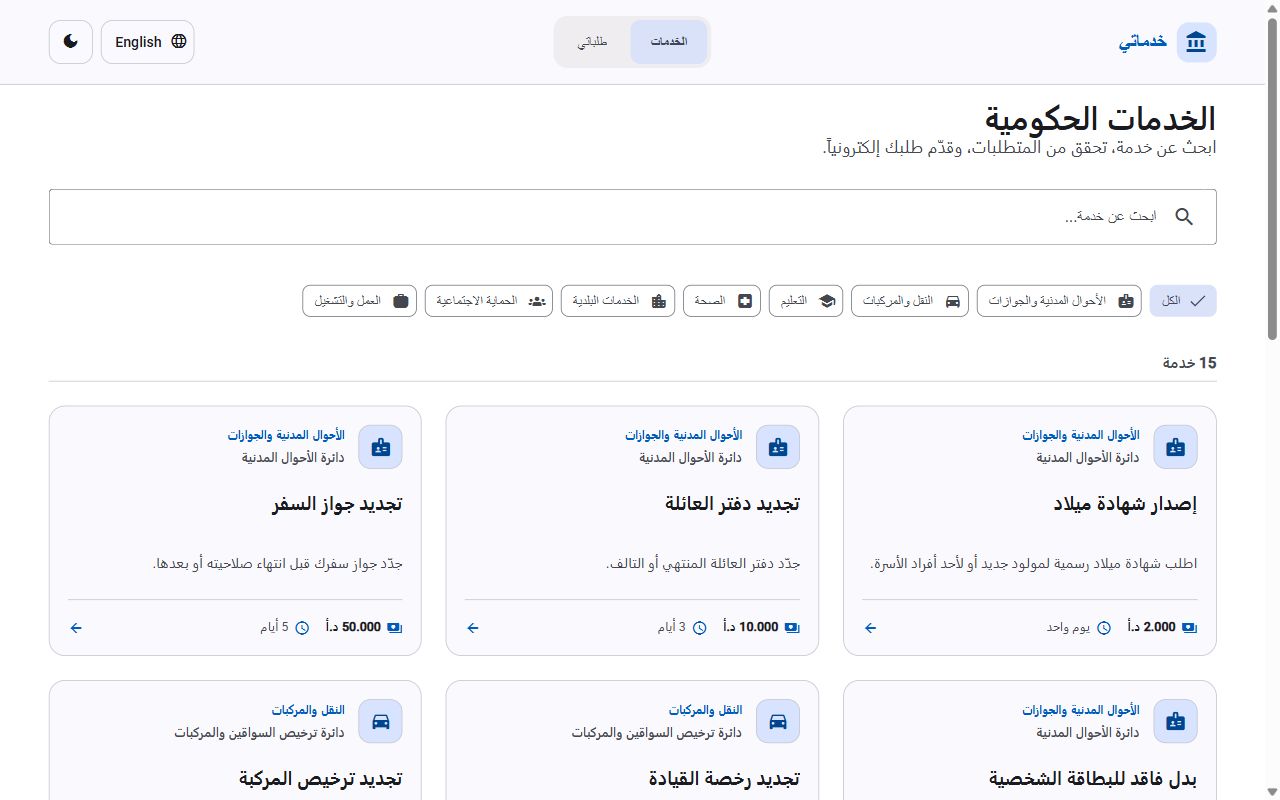Toggle dark mode with the moon icon
Image resolution: width=1280 pixels, height=800 pixels.
pos(71,42)
